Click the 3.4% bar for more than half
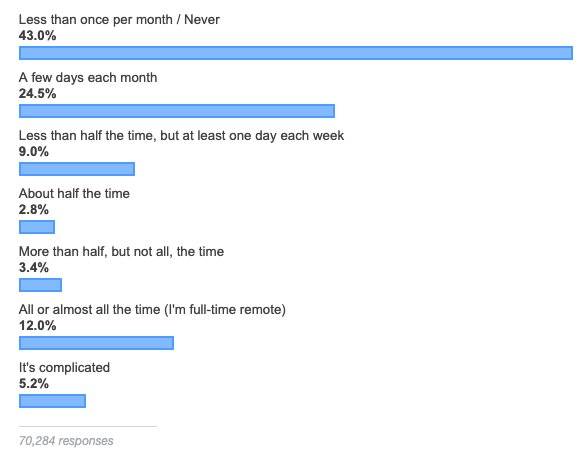The image size is (584, 455). tap(40, 285)
